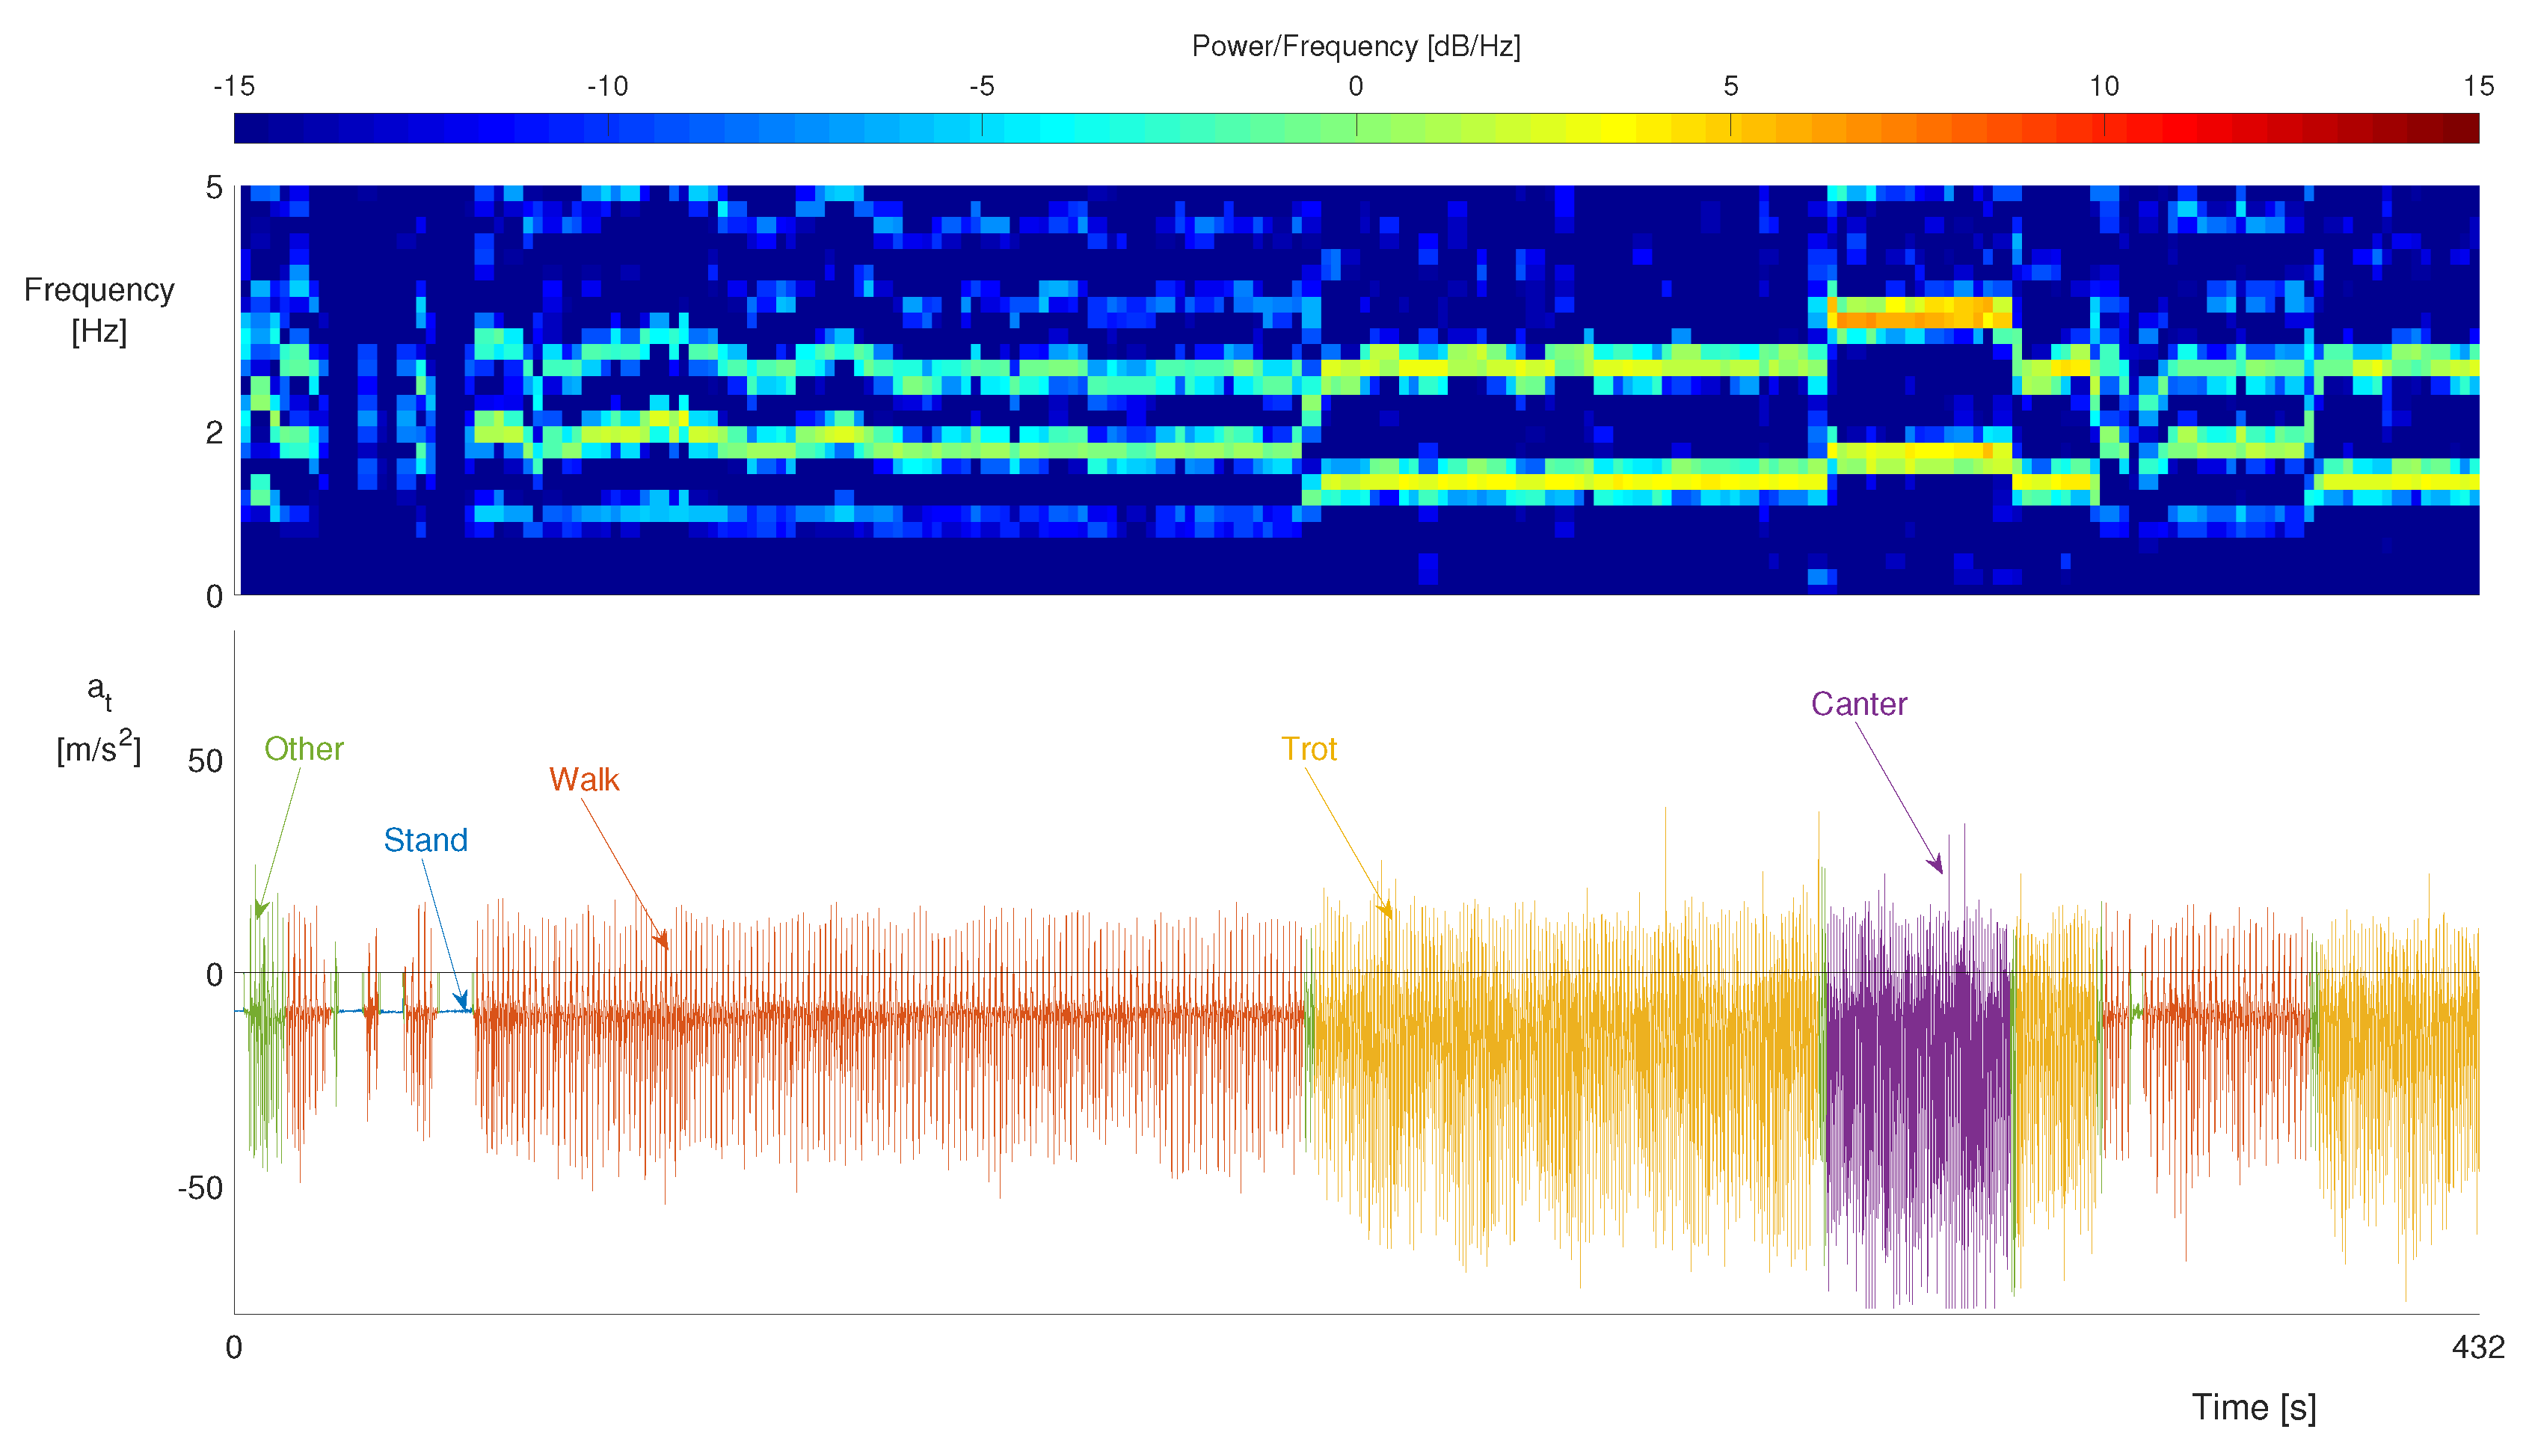Click the red 'Walk' annotation label
This screenshot has height=1456, width=2529.
584,780
